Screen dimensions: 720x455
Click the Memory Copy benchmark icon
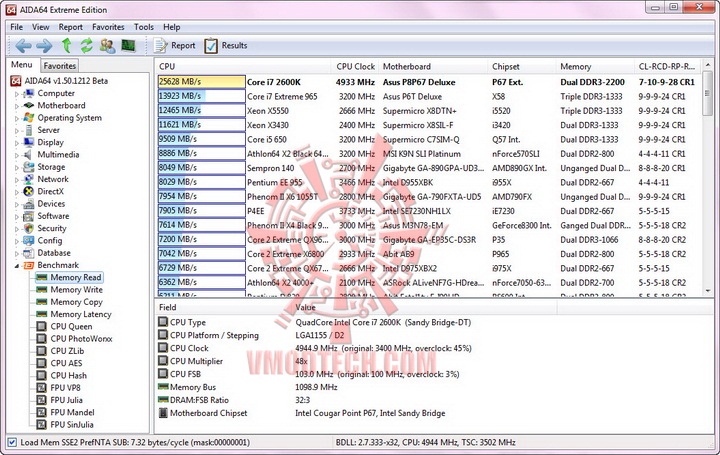(x=42, y=302)
